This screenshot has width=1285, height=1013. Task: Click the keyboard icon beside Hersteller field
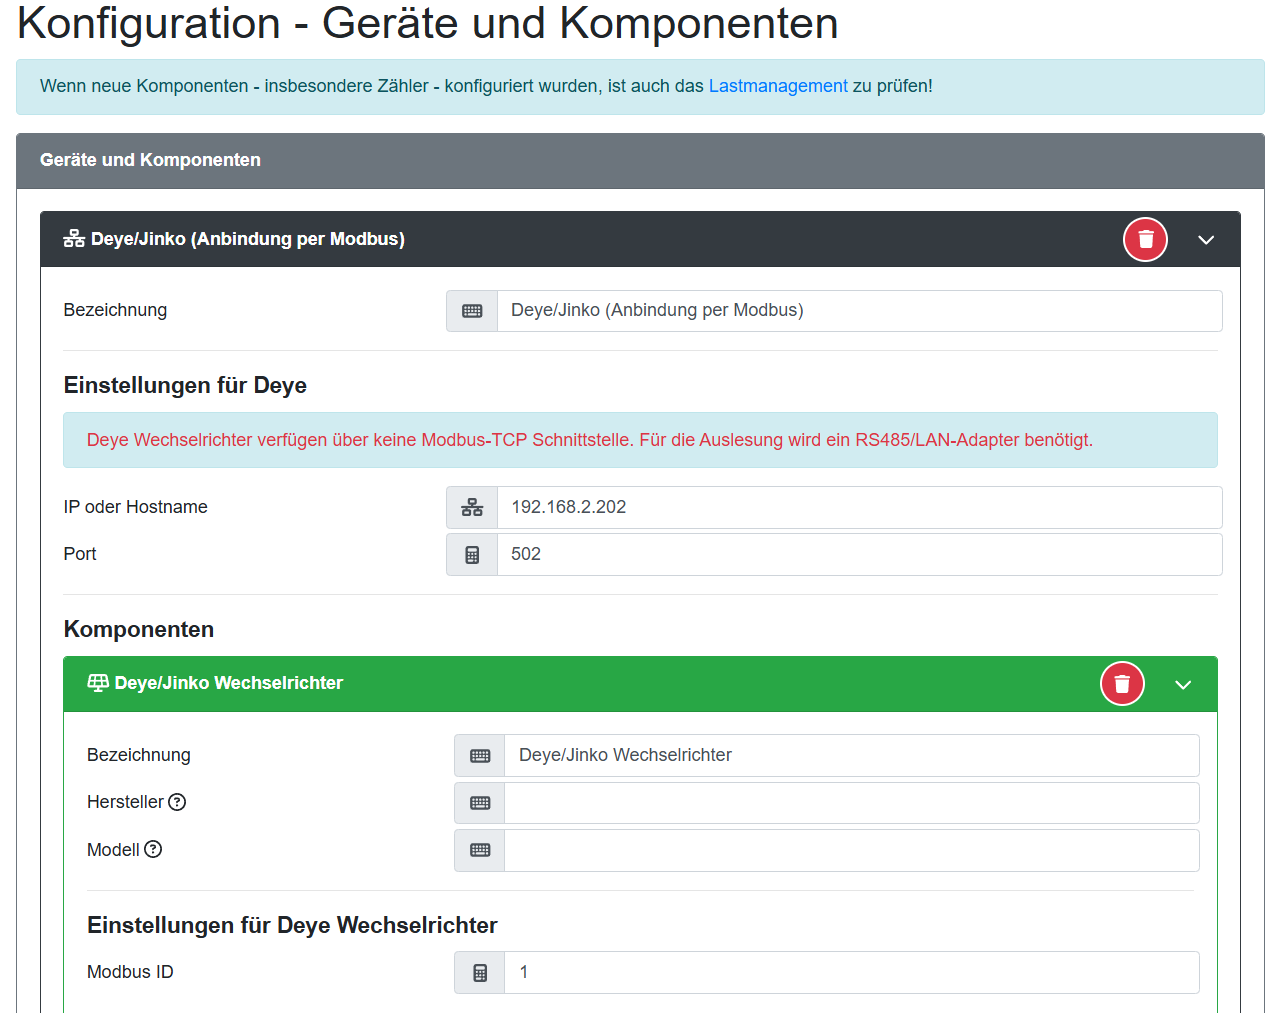click(480, 803)
